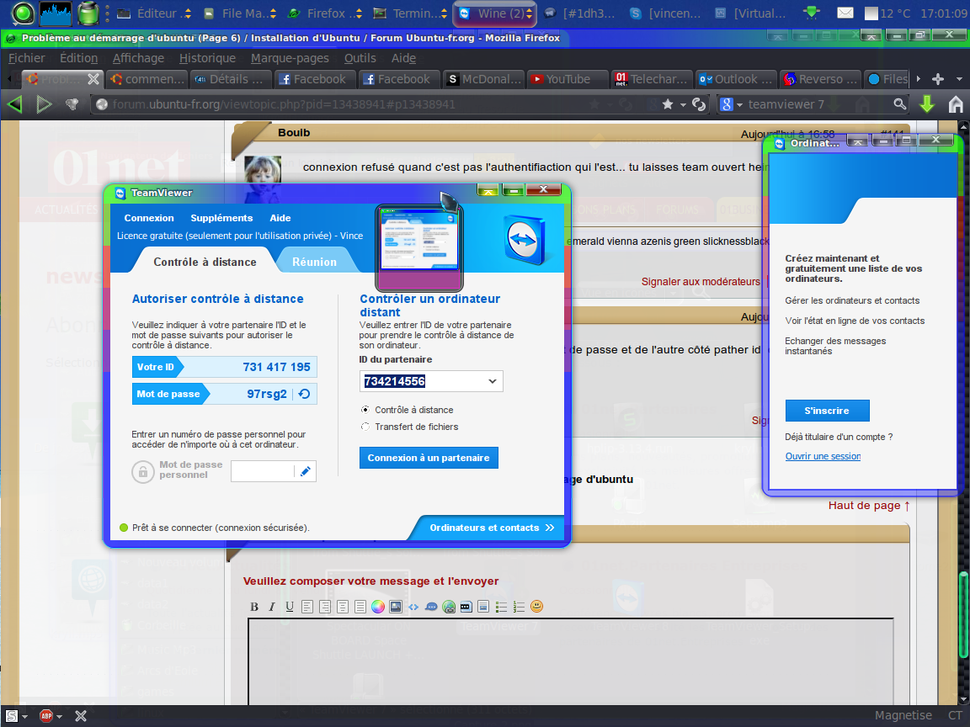This screenshot has height=727, width=970.
Task: Open the Termin... entry in the top panel
Action: pyautogui.click(x=411, y=14)
